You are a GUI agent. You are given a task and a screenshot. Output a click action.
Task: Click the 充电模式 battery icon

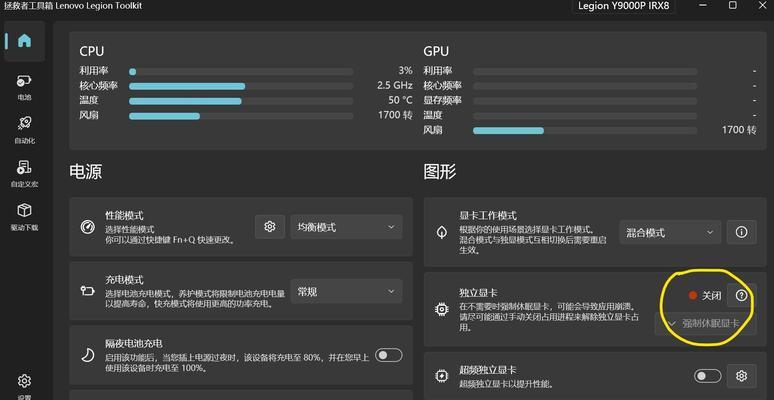(x=87, y=291)
